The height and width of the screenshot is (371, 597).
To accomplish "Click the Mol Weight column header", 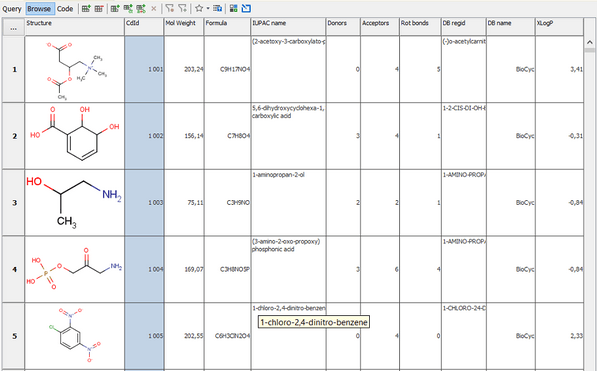I will click(x=184, y=27).
